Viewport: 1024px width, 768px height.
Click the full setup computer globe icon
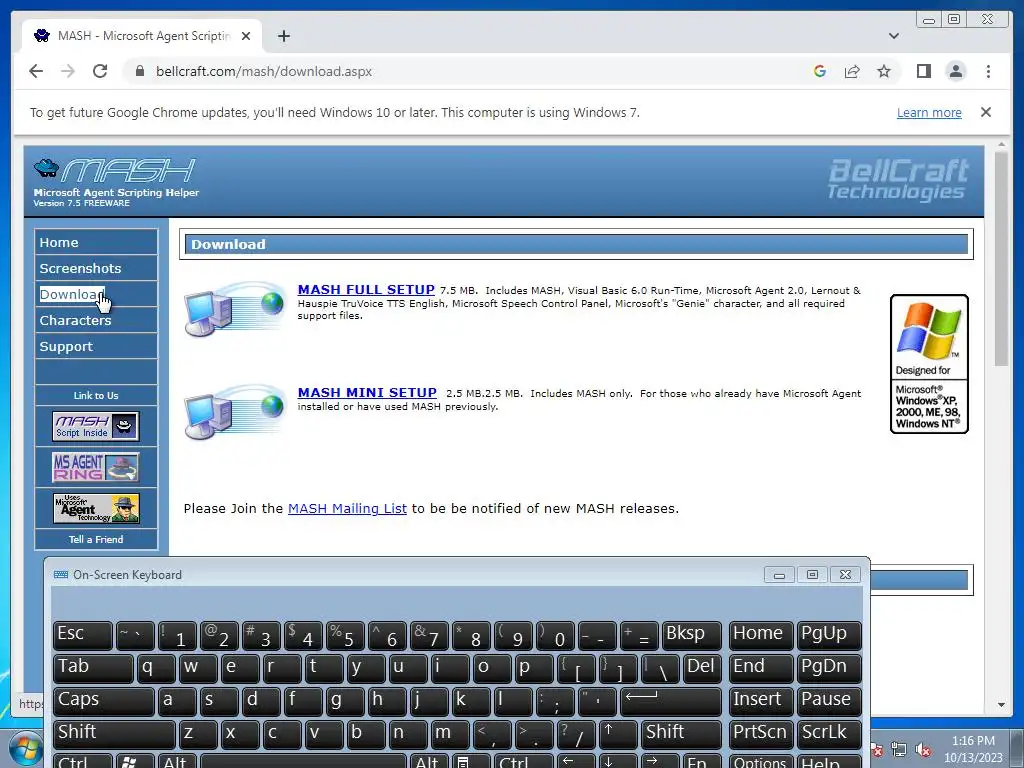coord(235,308)
